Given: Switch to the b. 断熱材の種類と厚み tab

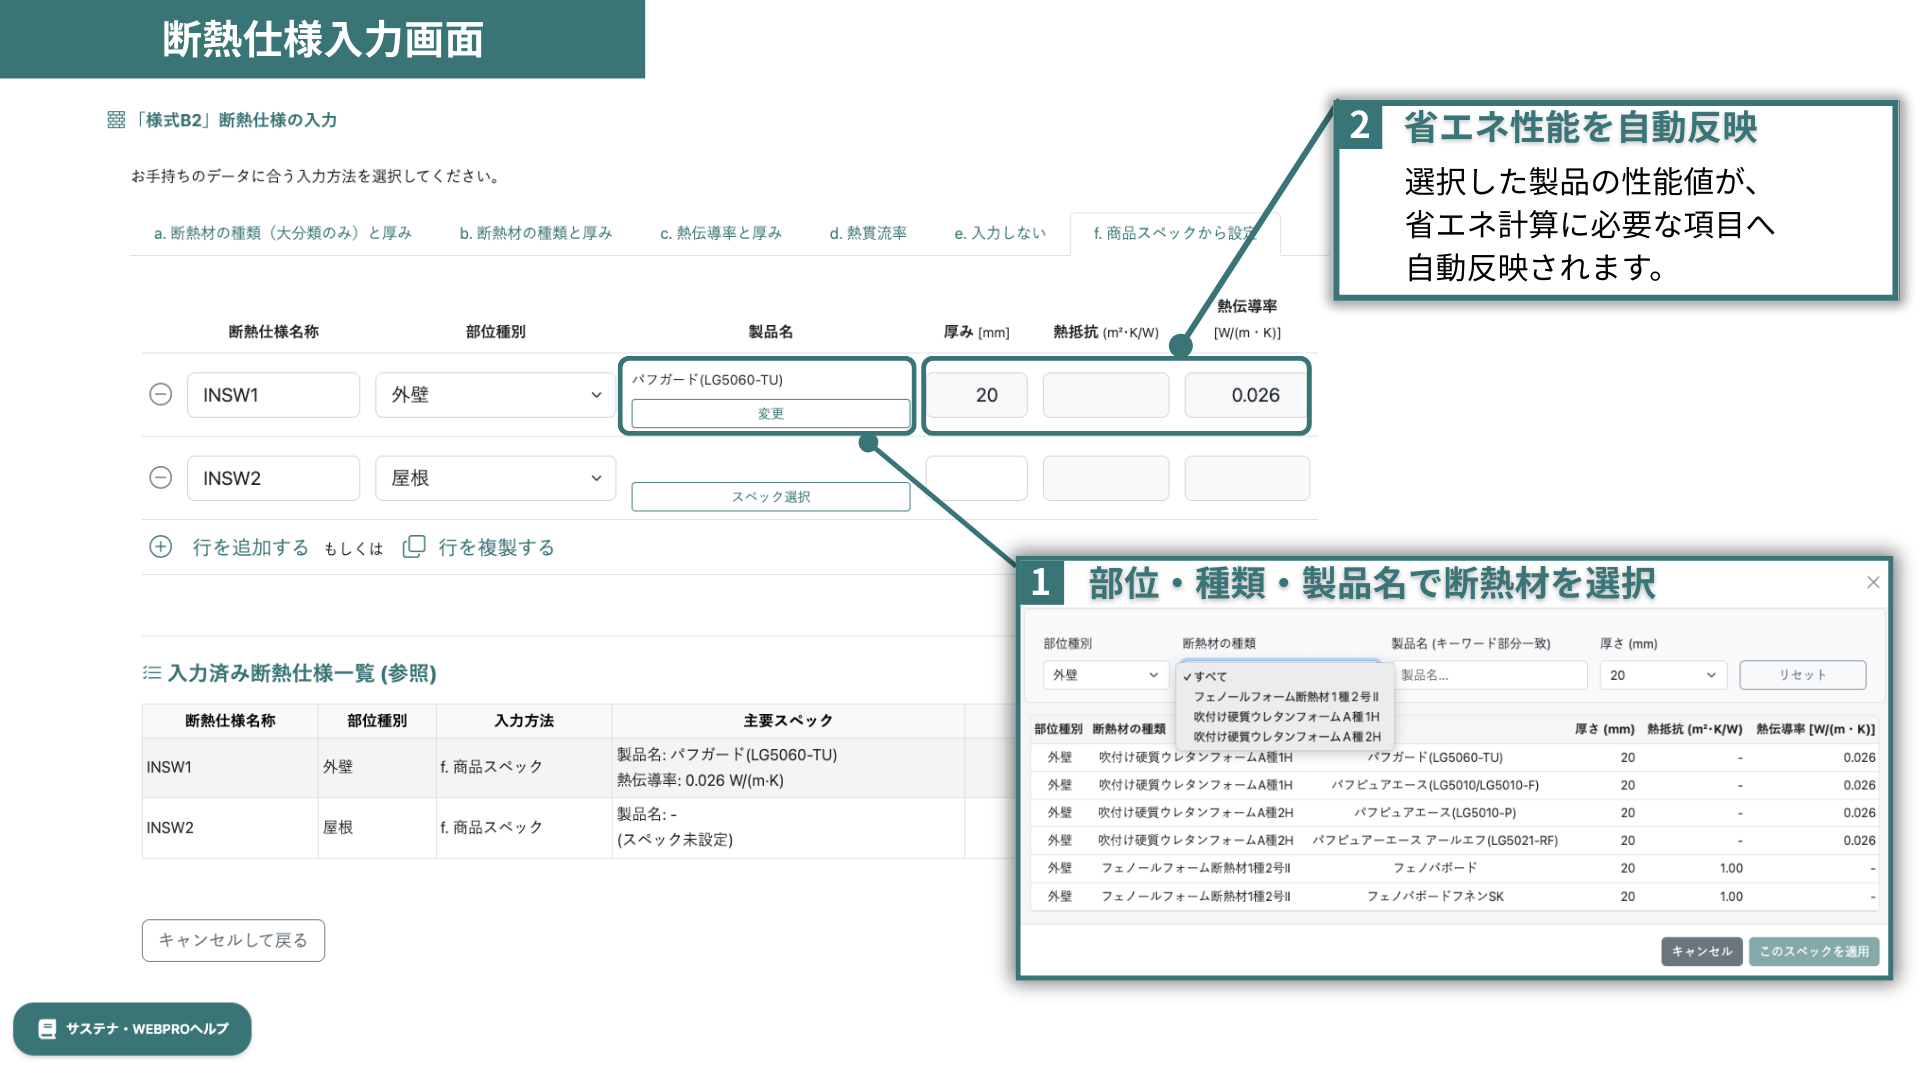Looking at the screenshot, I should click(535, 233).
